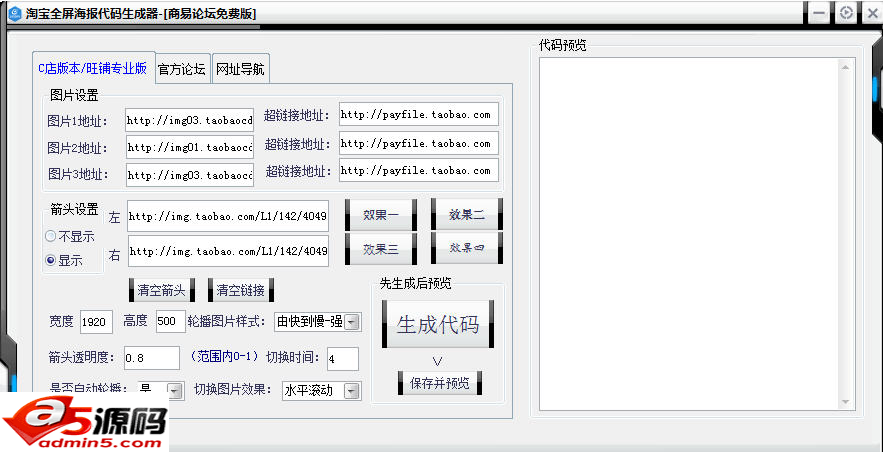883x452 pixels.
Task: Click the 图片3地址 input field
Action: click(x=190, y=175)
